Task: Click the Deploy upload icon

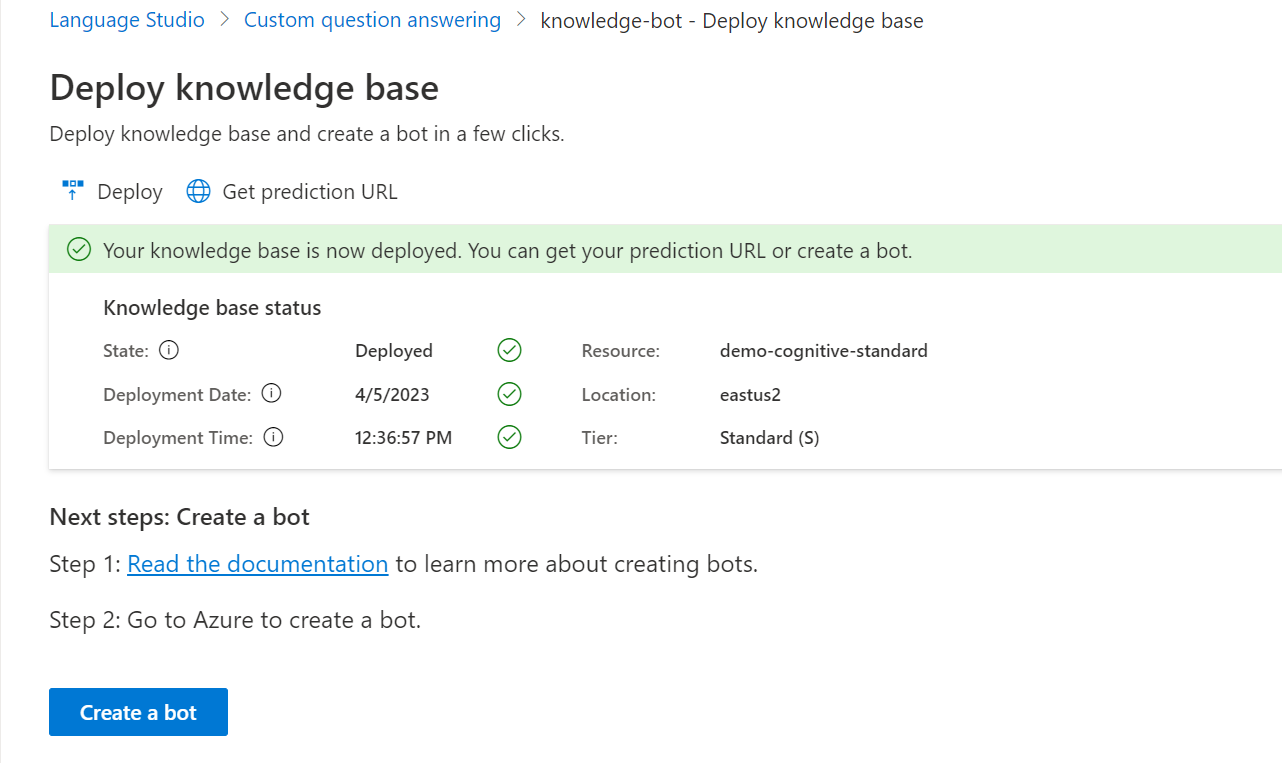Action: [x=73, y=191]
